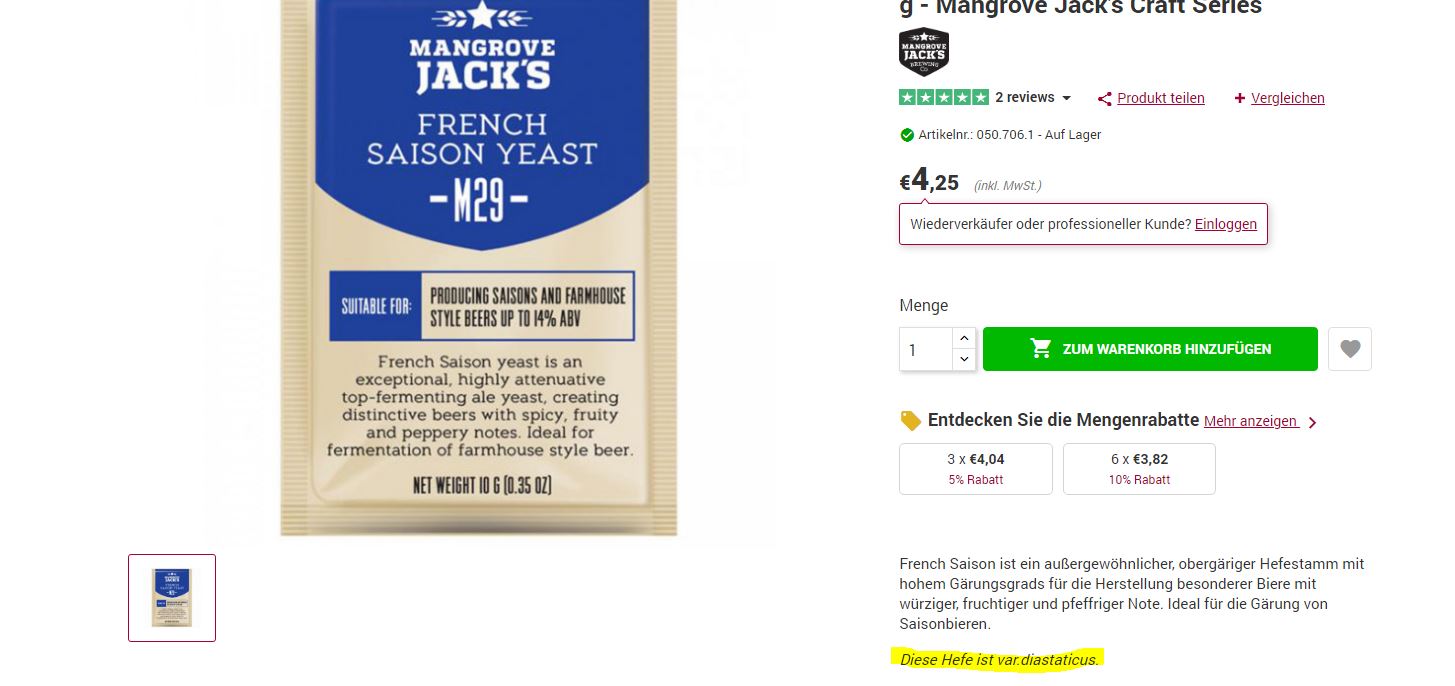Click the Vergleichen link
Screen dimensions: 1455x686
click(x=1288, y=98)
